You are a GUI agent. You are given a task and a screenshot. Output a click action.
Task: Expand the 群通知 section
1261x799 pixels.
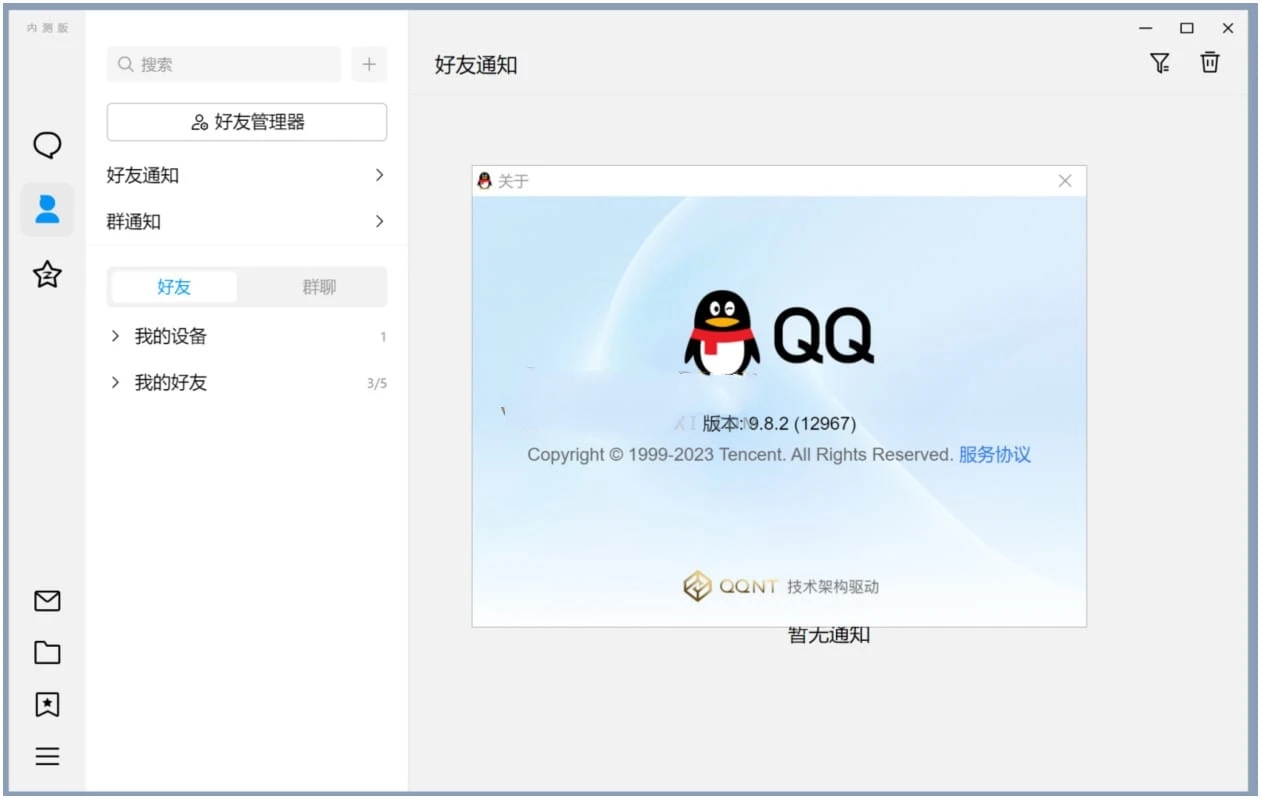click(246, 221)
